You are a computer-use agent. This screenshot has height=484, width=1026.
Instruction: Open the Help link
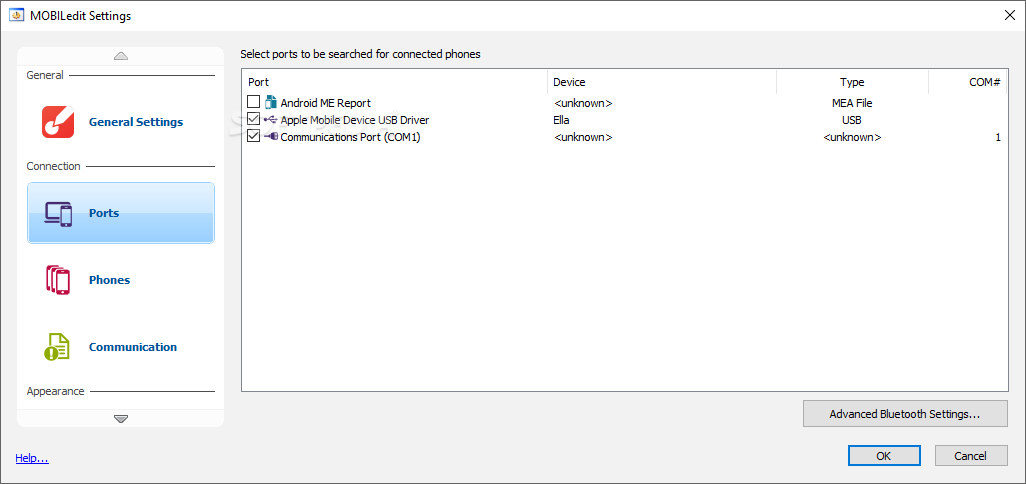click(x=32, y=458)
